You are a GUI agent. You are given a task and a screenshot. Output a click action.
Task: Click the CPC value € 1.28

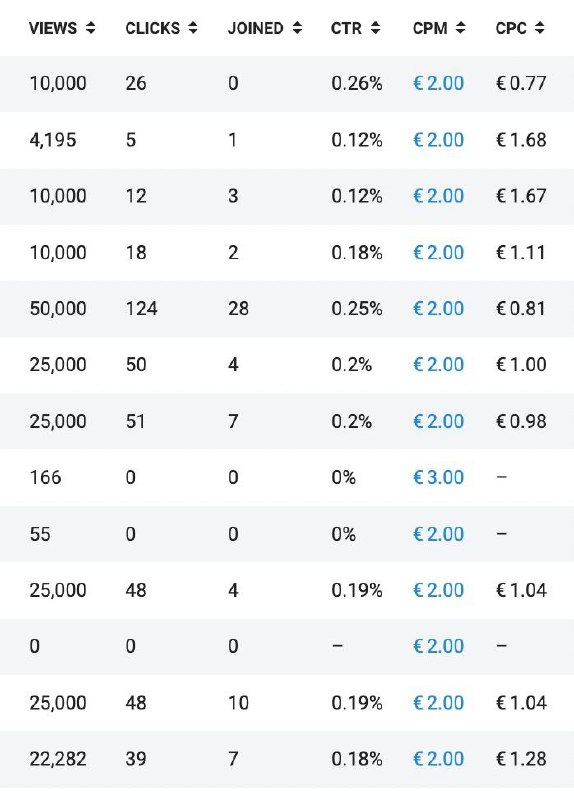pos(521,759)
